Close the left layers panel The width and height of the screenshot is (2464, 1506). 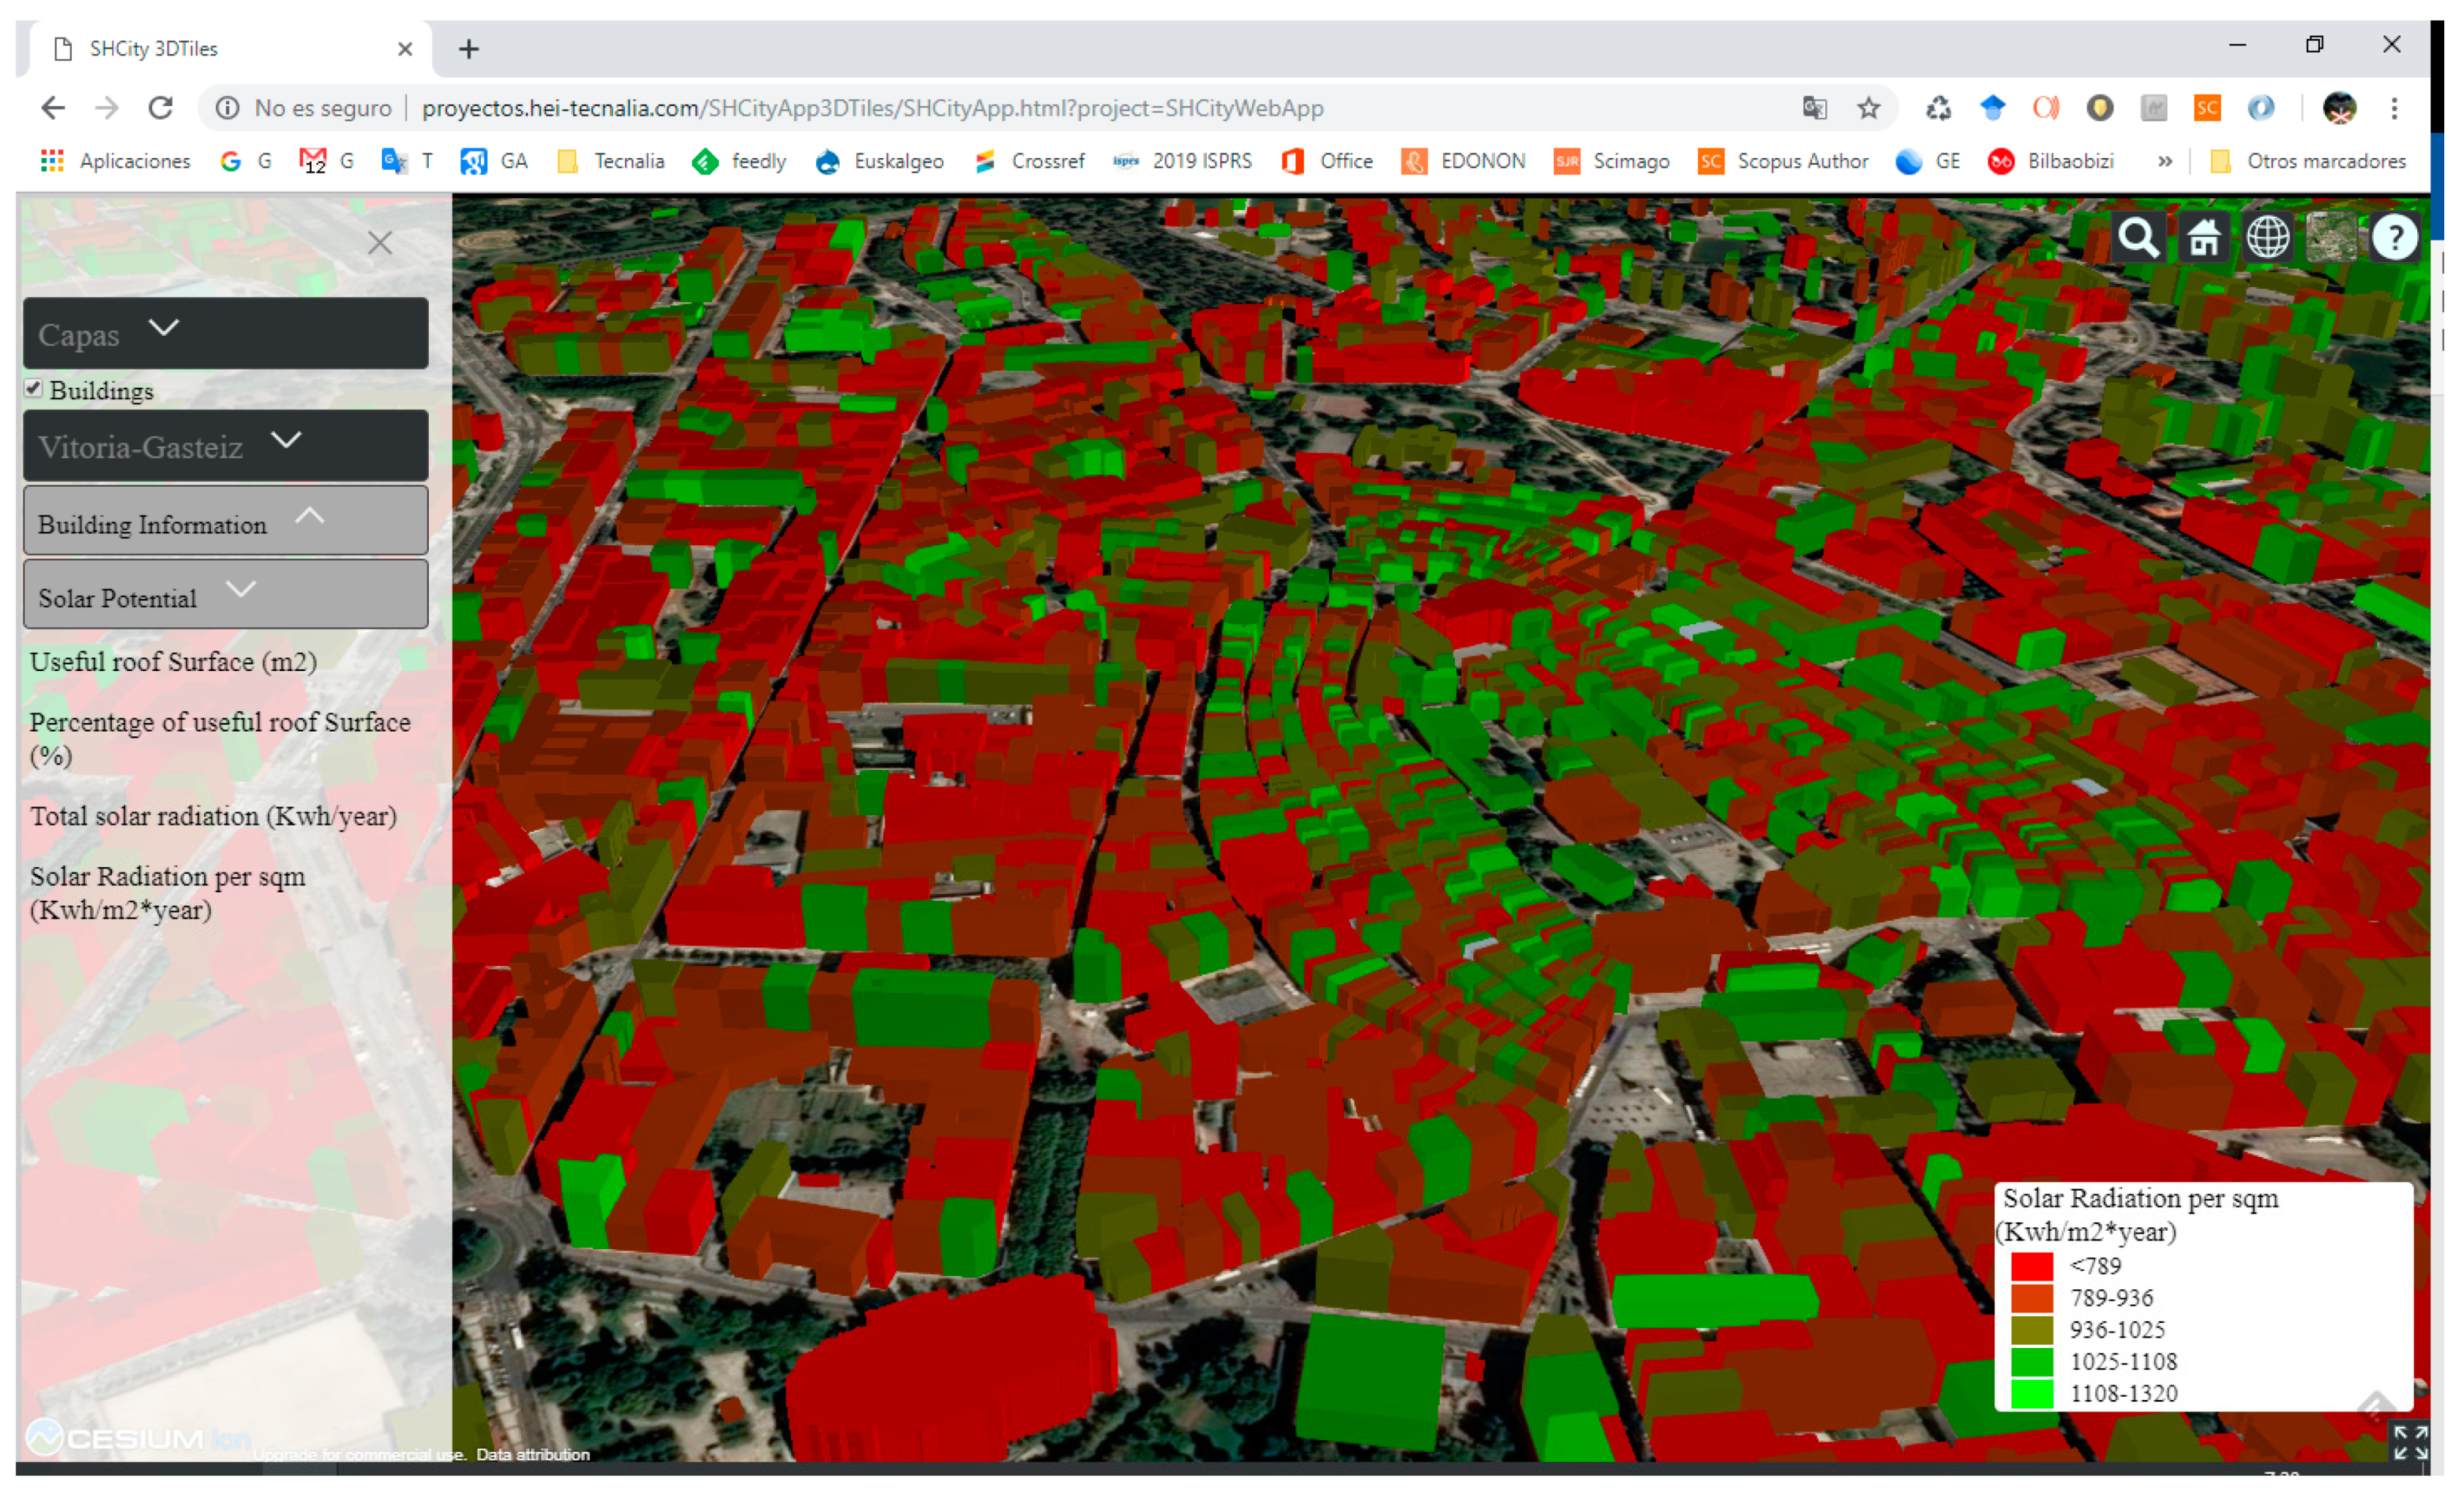click(x=380, y=242)
